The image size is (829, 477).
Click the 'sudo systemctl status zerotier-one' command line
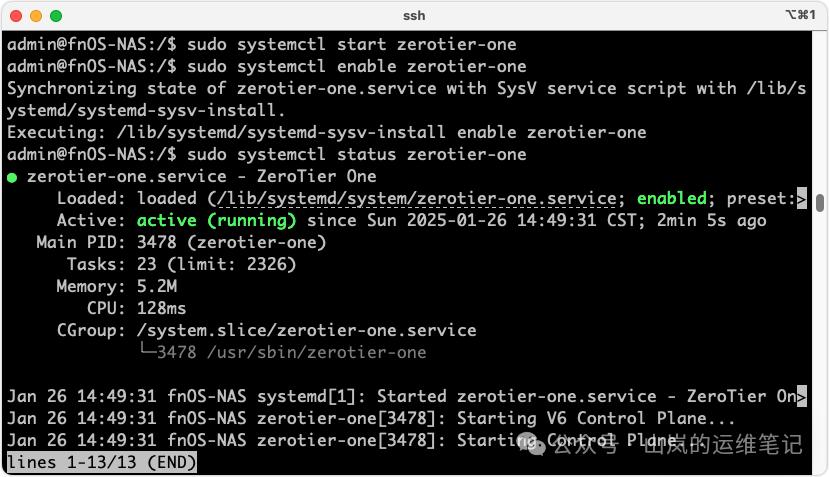click(x=356, y=155)
